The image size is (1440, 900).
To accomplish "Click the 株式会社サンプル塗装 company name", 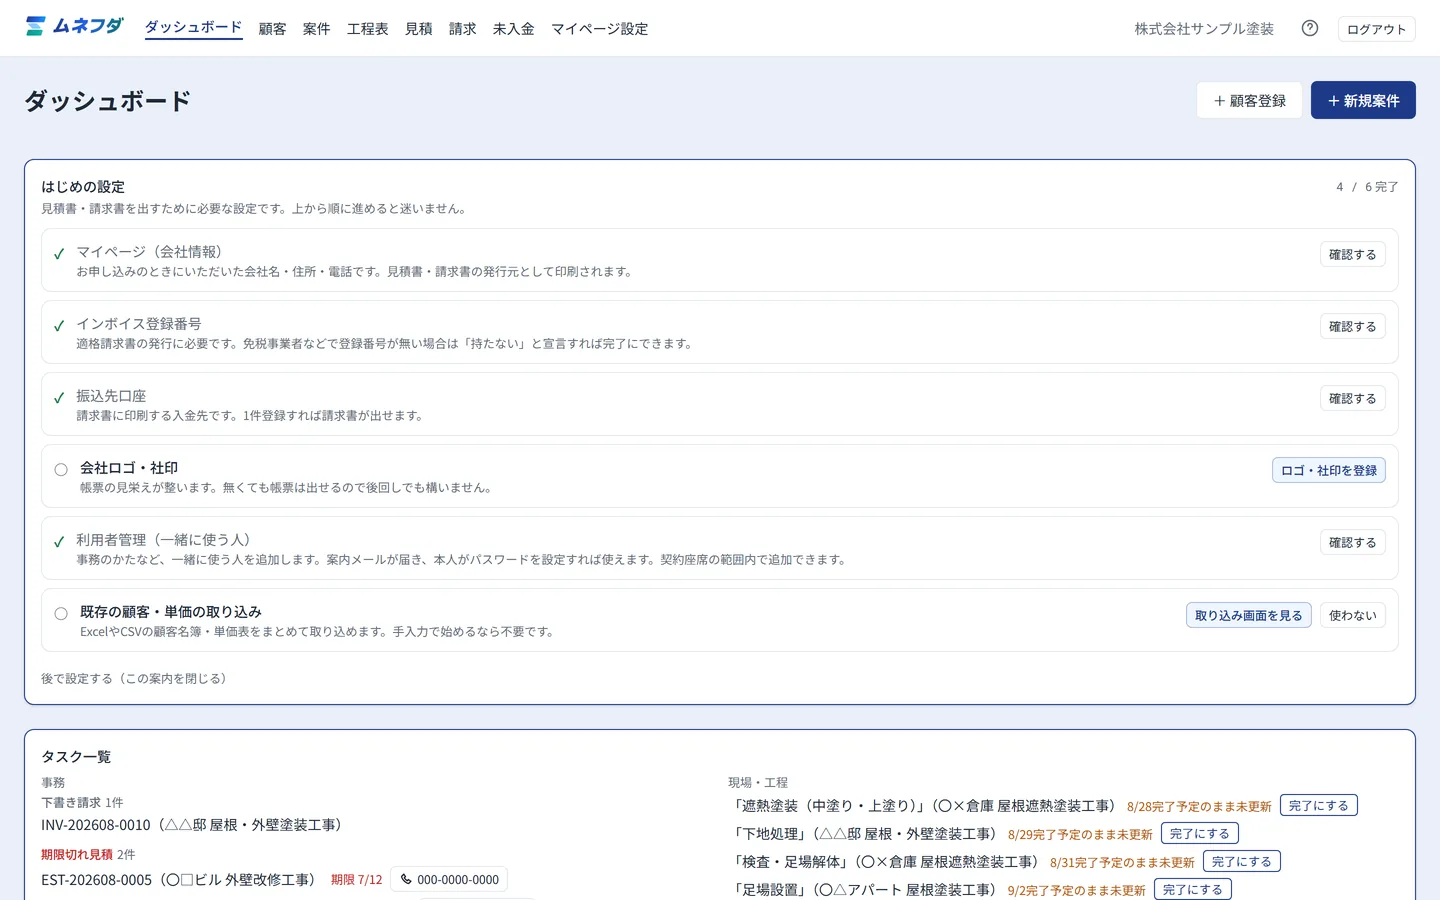I will point(1204,29).
